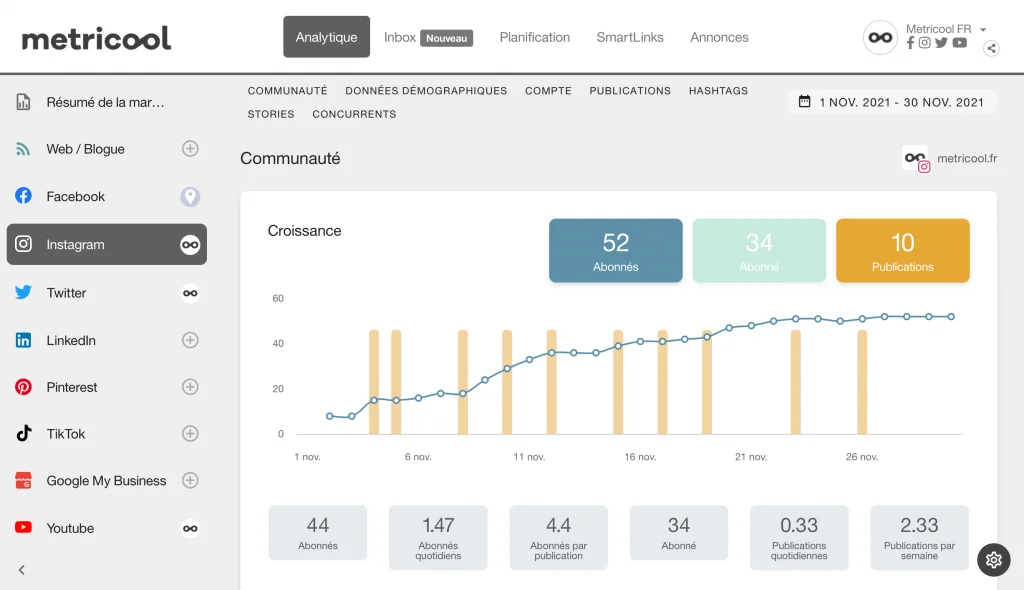Click the Facebook location pin icon
Image resolution: width=1024 pixels, height=590 pixels.
coord(190,197)
